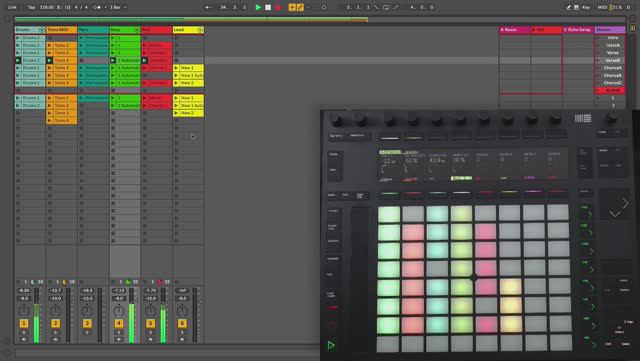This screenshot has width=640, height=361.
Task: Enable Draw Mode pencil icon
Action: (x=569, y=7)
